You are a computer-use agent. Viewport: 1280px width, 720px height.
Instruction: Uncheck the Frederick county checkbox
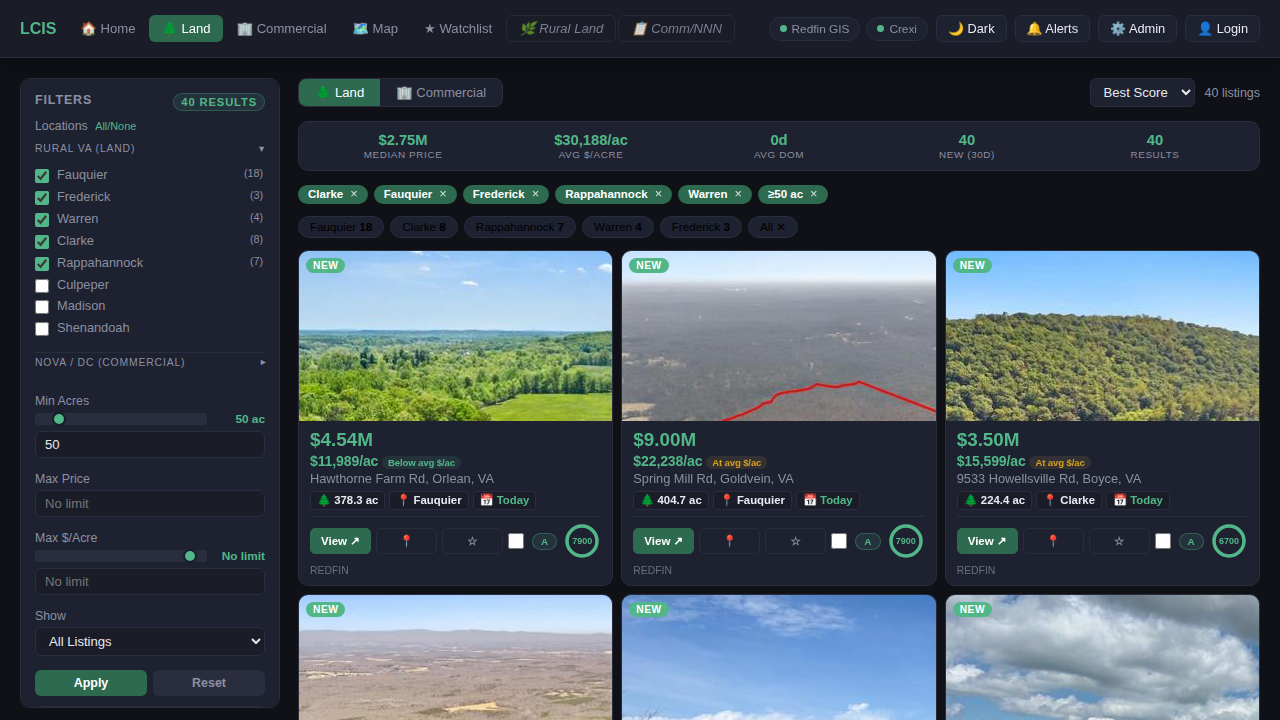[42, 198]
